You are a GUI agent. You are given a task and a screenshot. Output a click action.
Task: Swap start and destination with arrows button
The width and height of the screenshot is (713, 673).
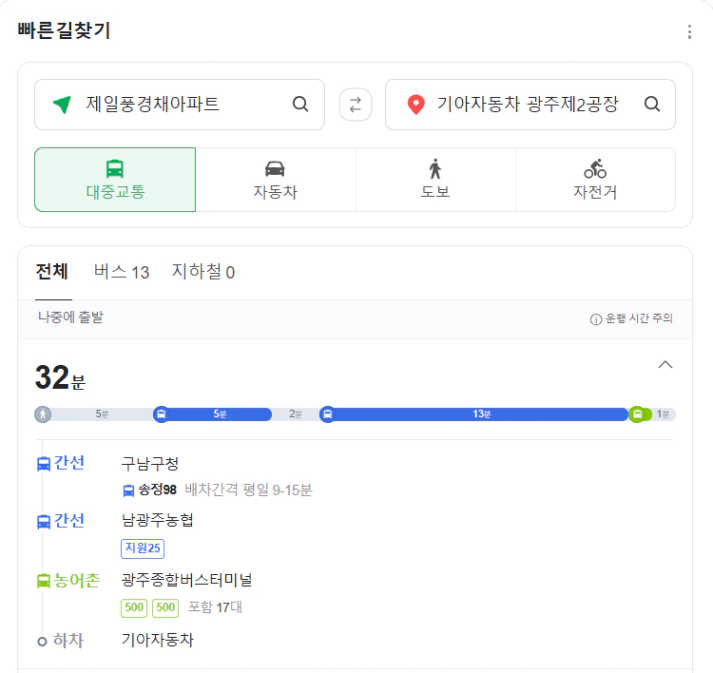[x=355, y=105]
